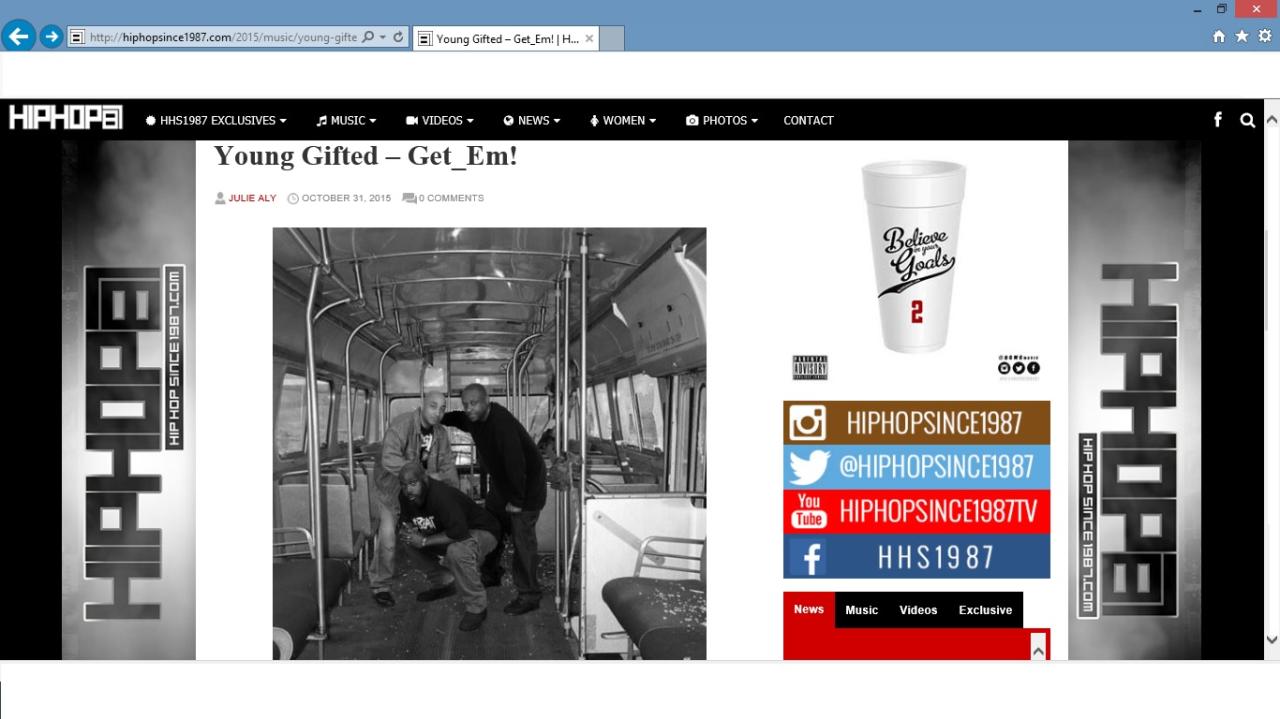Expand the Music dropdown menu
The width and height of the screenshot is (1280, 719).
click(347, 120)
